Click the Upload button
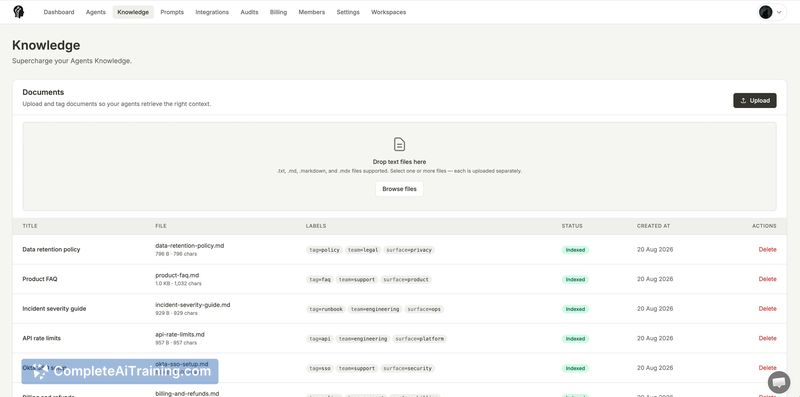Viewport: 800px width, 397px height. pyautogui.click(x=755, y=101)
